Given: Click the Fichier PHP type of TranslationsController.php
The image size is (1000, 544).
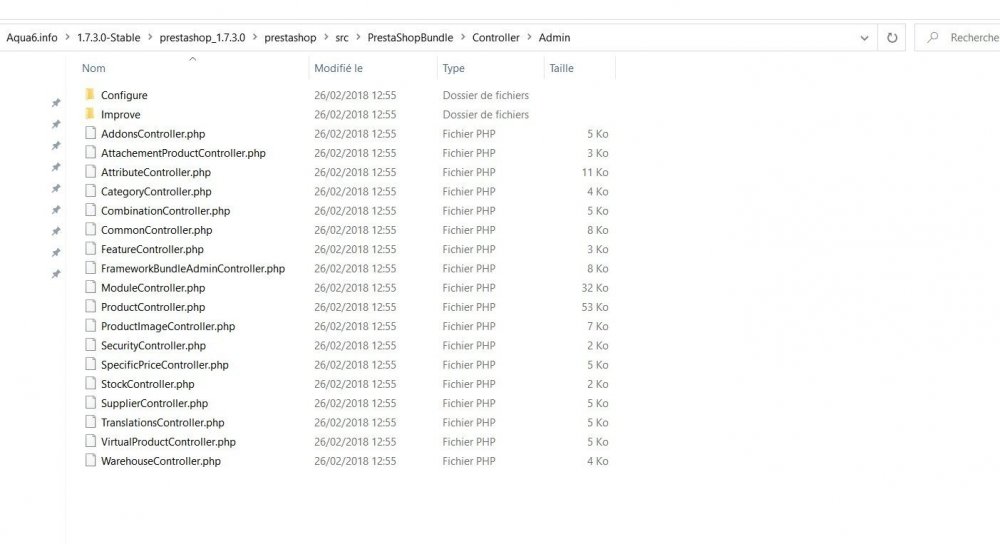Looking at the screenshot, I should click(469, 423).
